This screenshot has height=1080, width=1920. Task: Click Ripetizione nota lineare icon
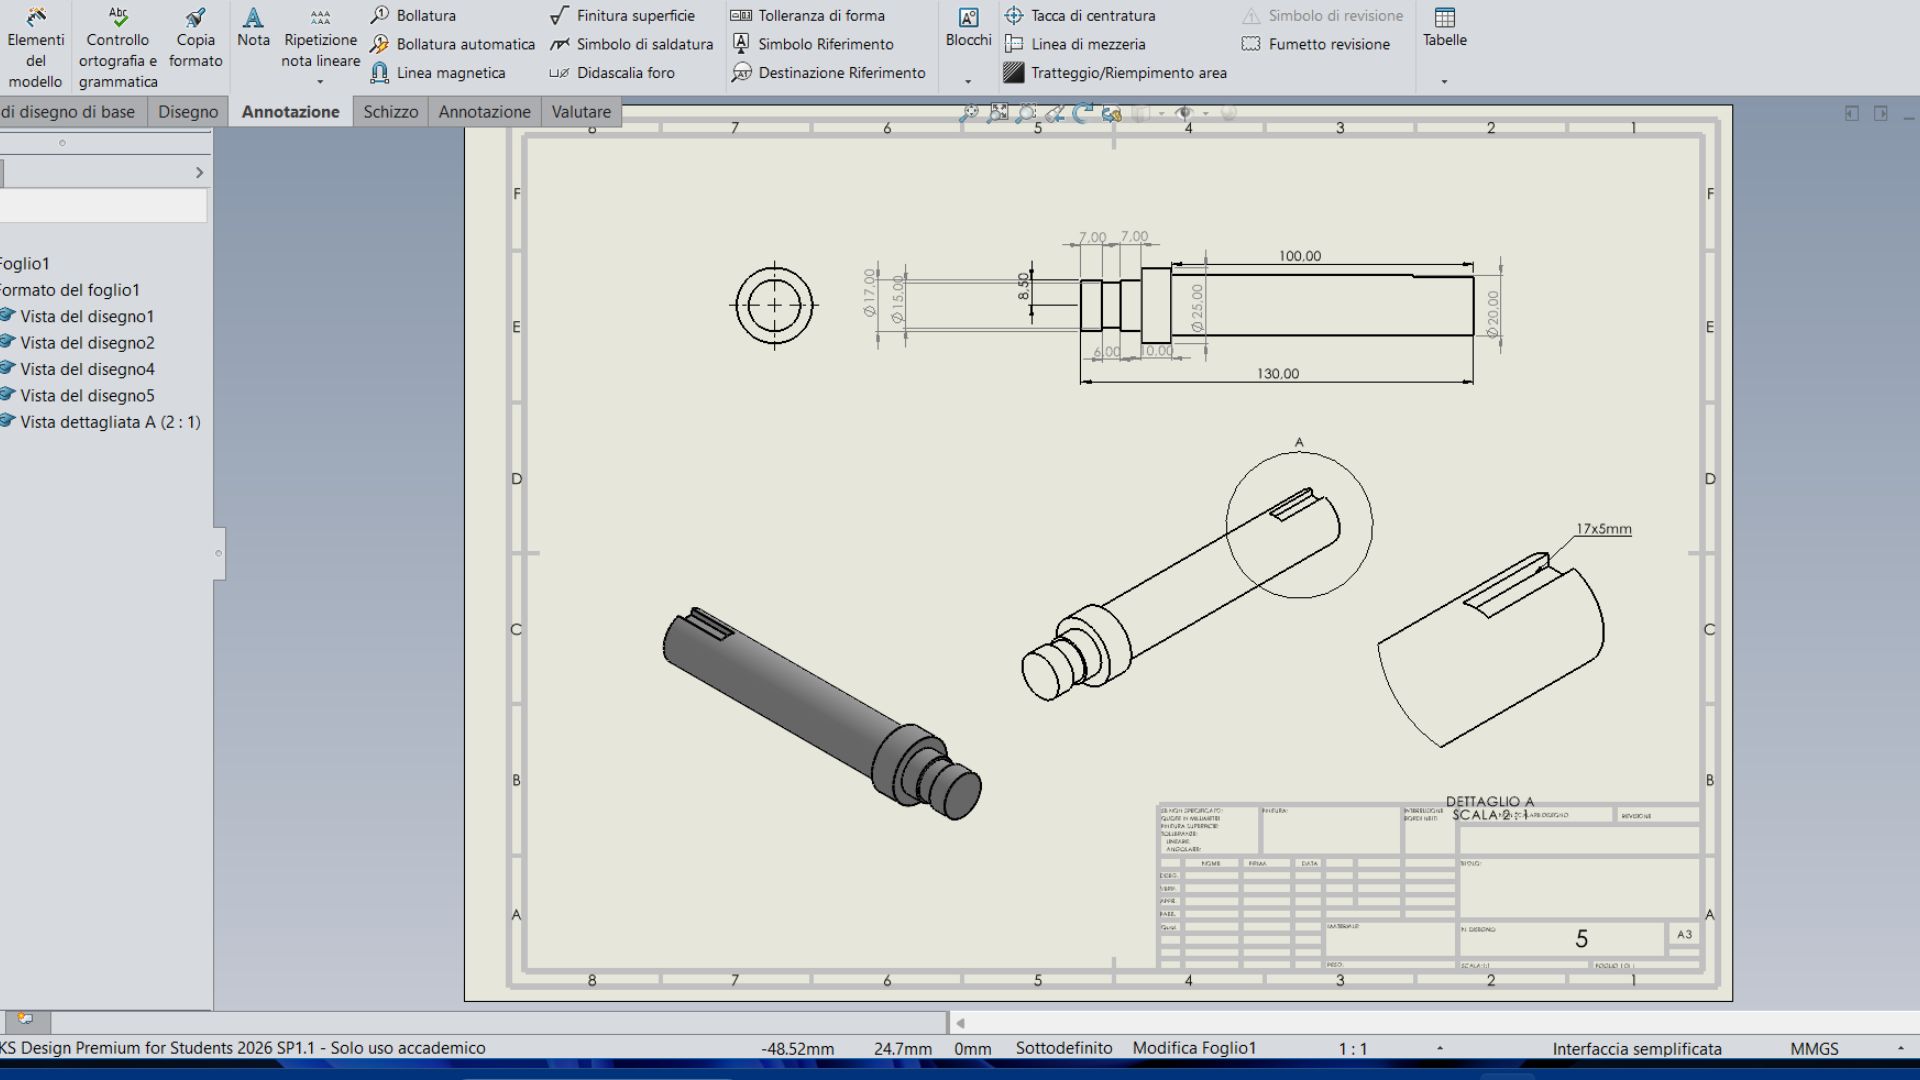320,17
